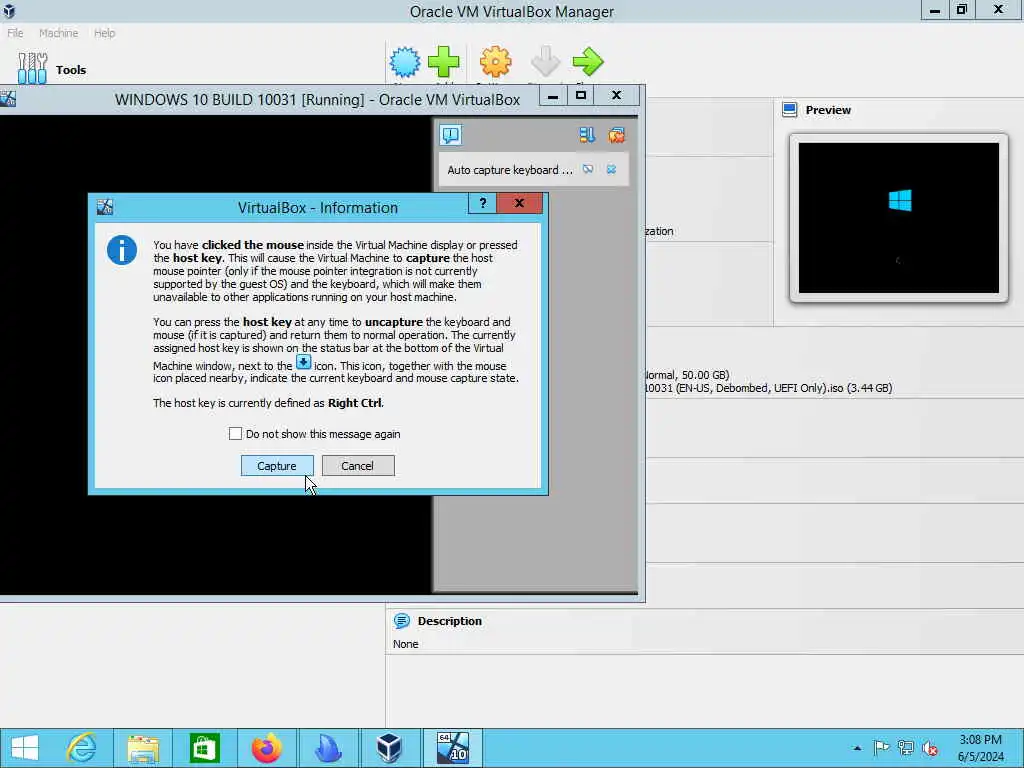Show hidden system tray icons arrow
Image resolution: width=1024 pixels, height=768 pixels.
pos(857,748)
